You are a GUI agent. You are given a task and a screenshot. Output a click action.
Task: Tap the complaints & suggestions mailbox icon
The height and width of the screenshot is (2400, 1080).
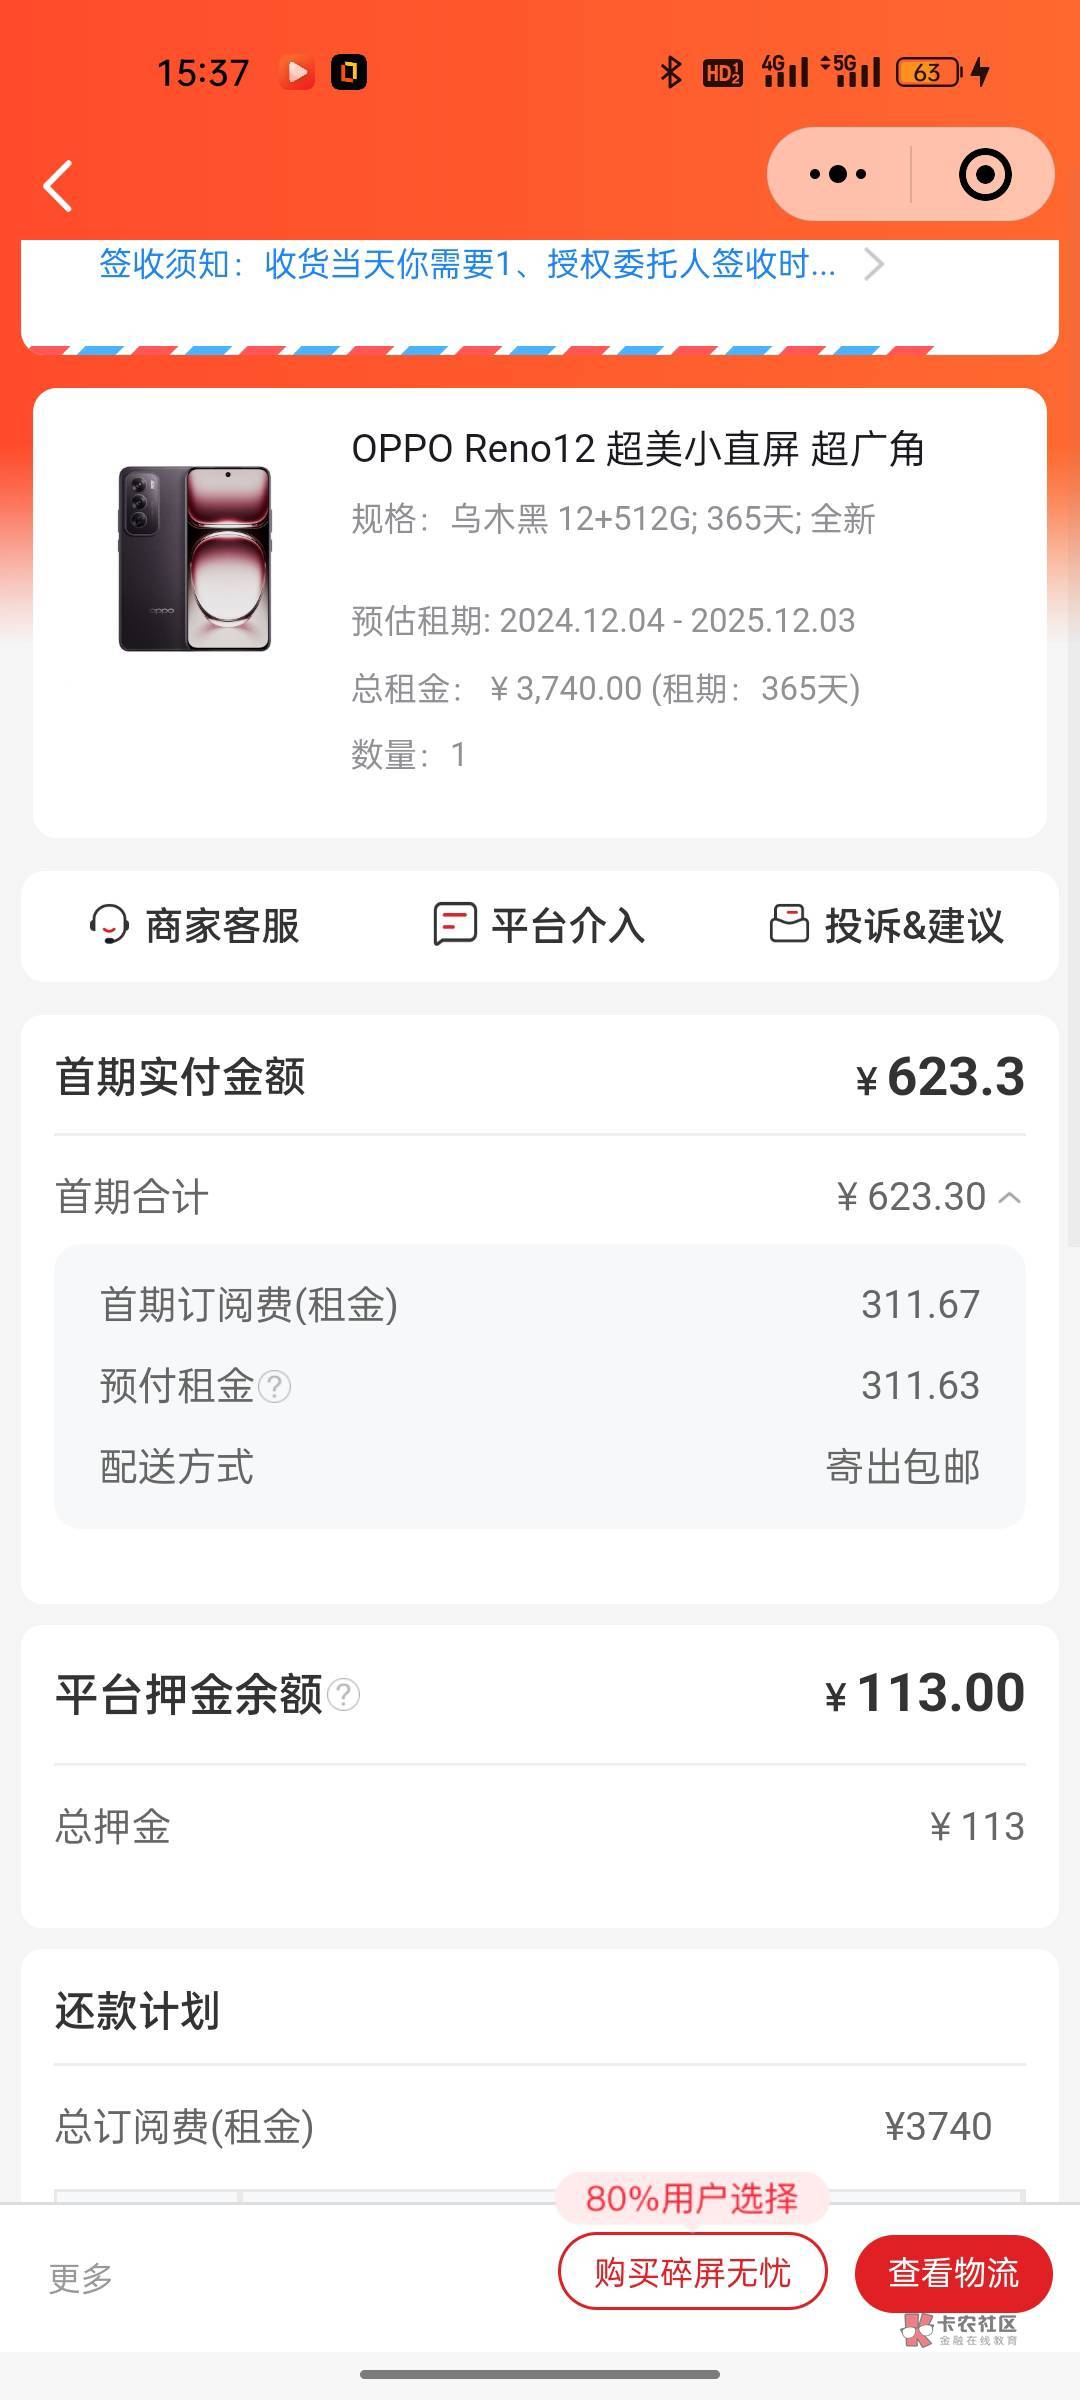[788, 924]
